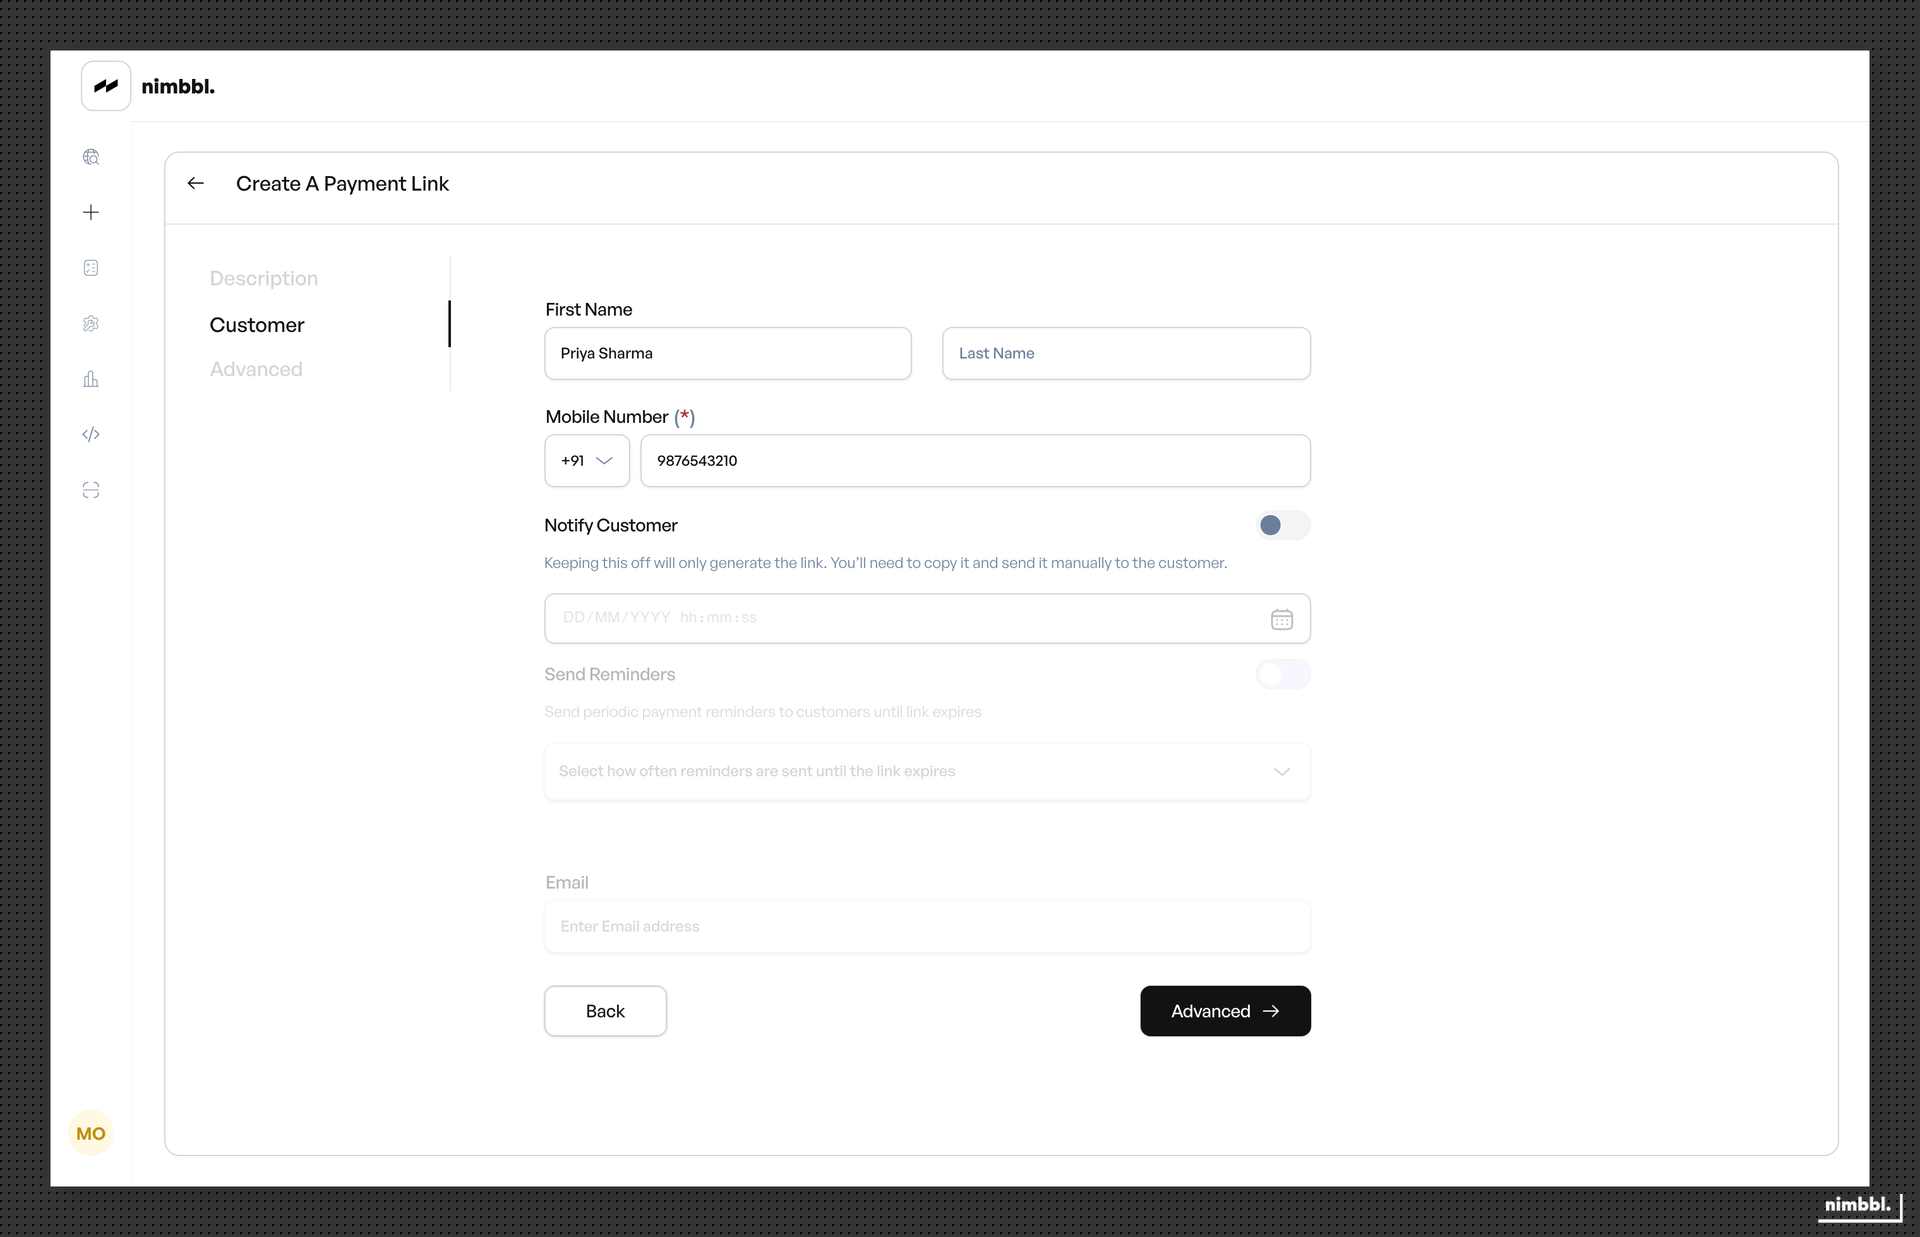Viewport: 1920px width, 1237px height.
Task: Open settings via the wrench-gear sidebar icon
Action: click(91, 323)
